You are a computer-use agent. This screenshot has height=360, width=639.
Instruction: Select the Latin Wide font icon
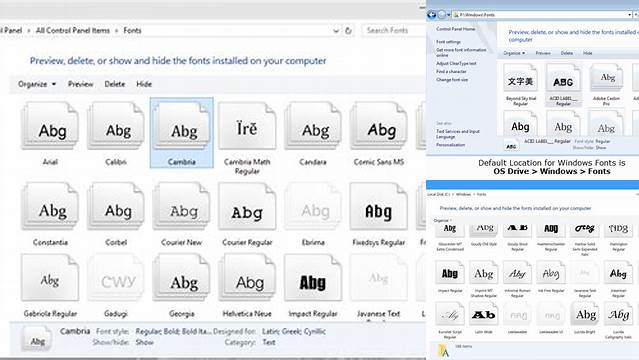coord(483,314)
